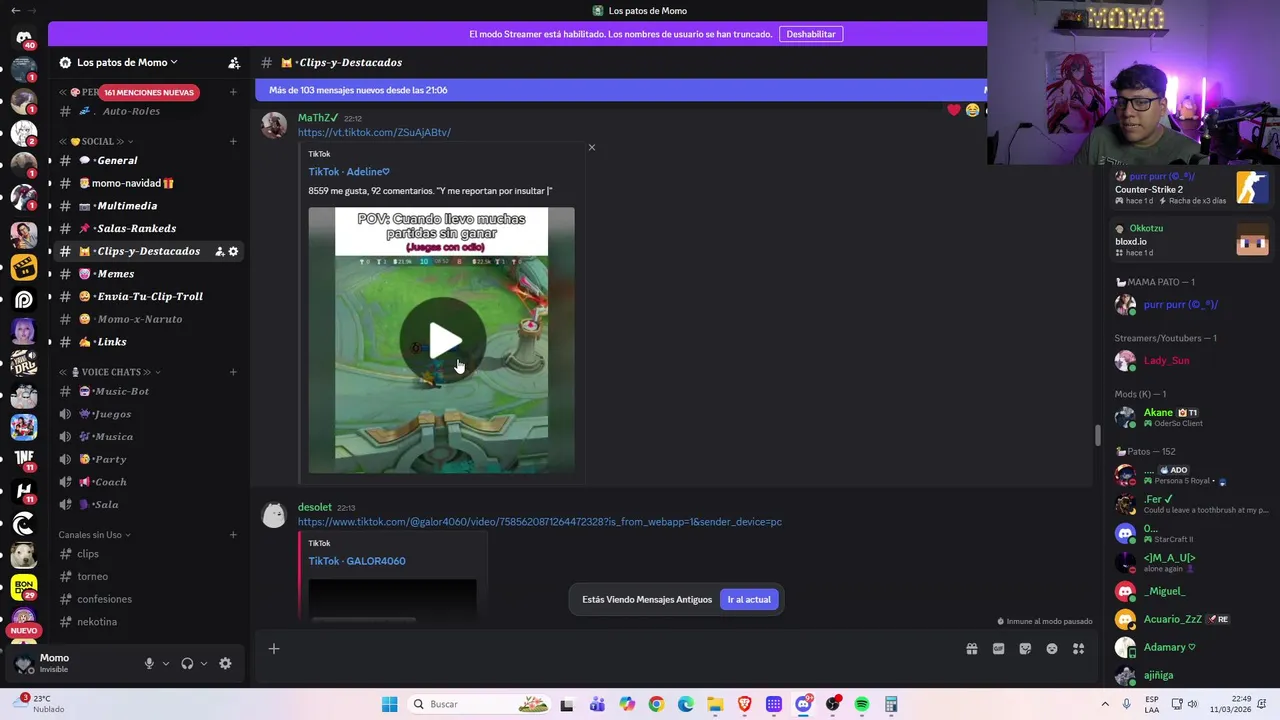Click the laughing emoji reaction
This screenshot has height=720, width=1280.
point(972,110)
